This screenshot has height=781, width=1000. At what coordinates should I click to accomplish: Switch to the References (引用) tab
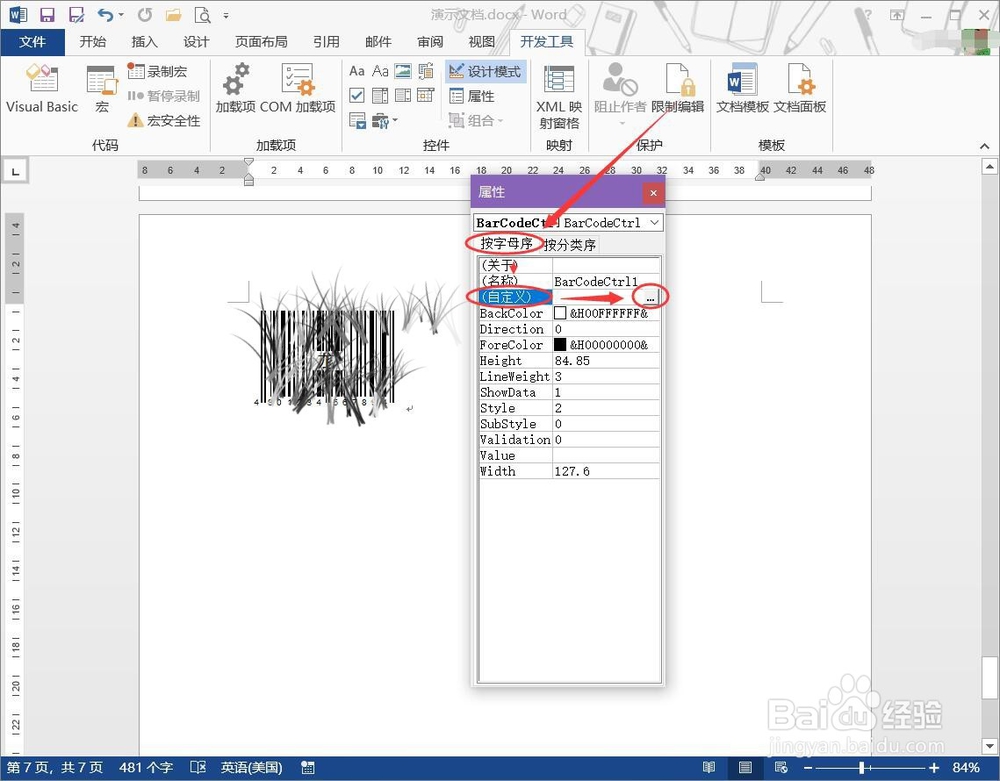(327, 42)
